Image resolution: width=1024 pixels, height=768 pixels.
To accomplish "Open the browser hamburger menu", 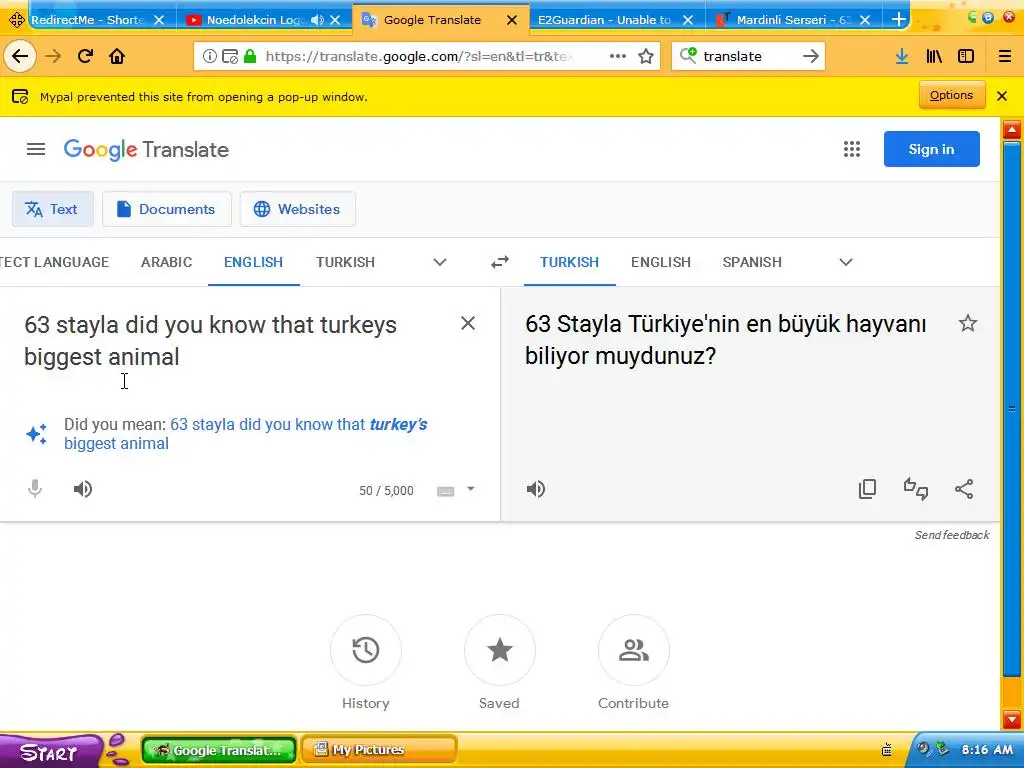I will 1005,56.
